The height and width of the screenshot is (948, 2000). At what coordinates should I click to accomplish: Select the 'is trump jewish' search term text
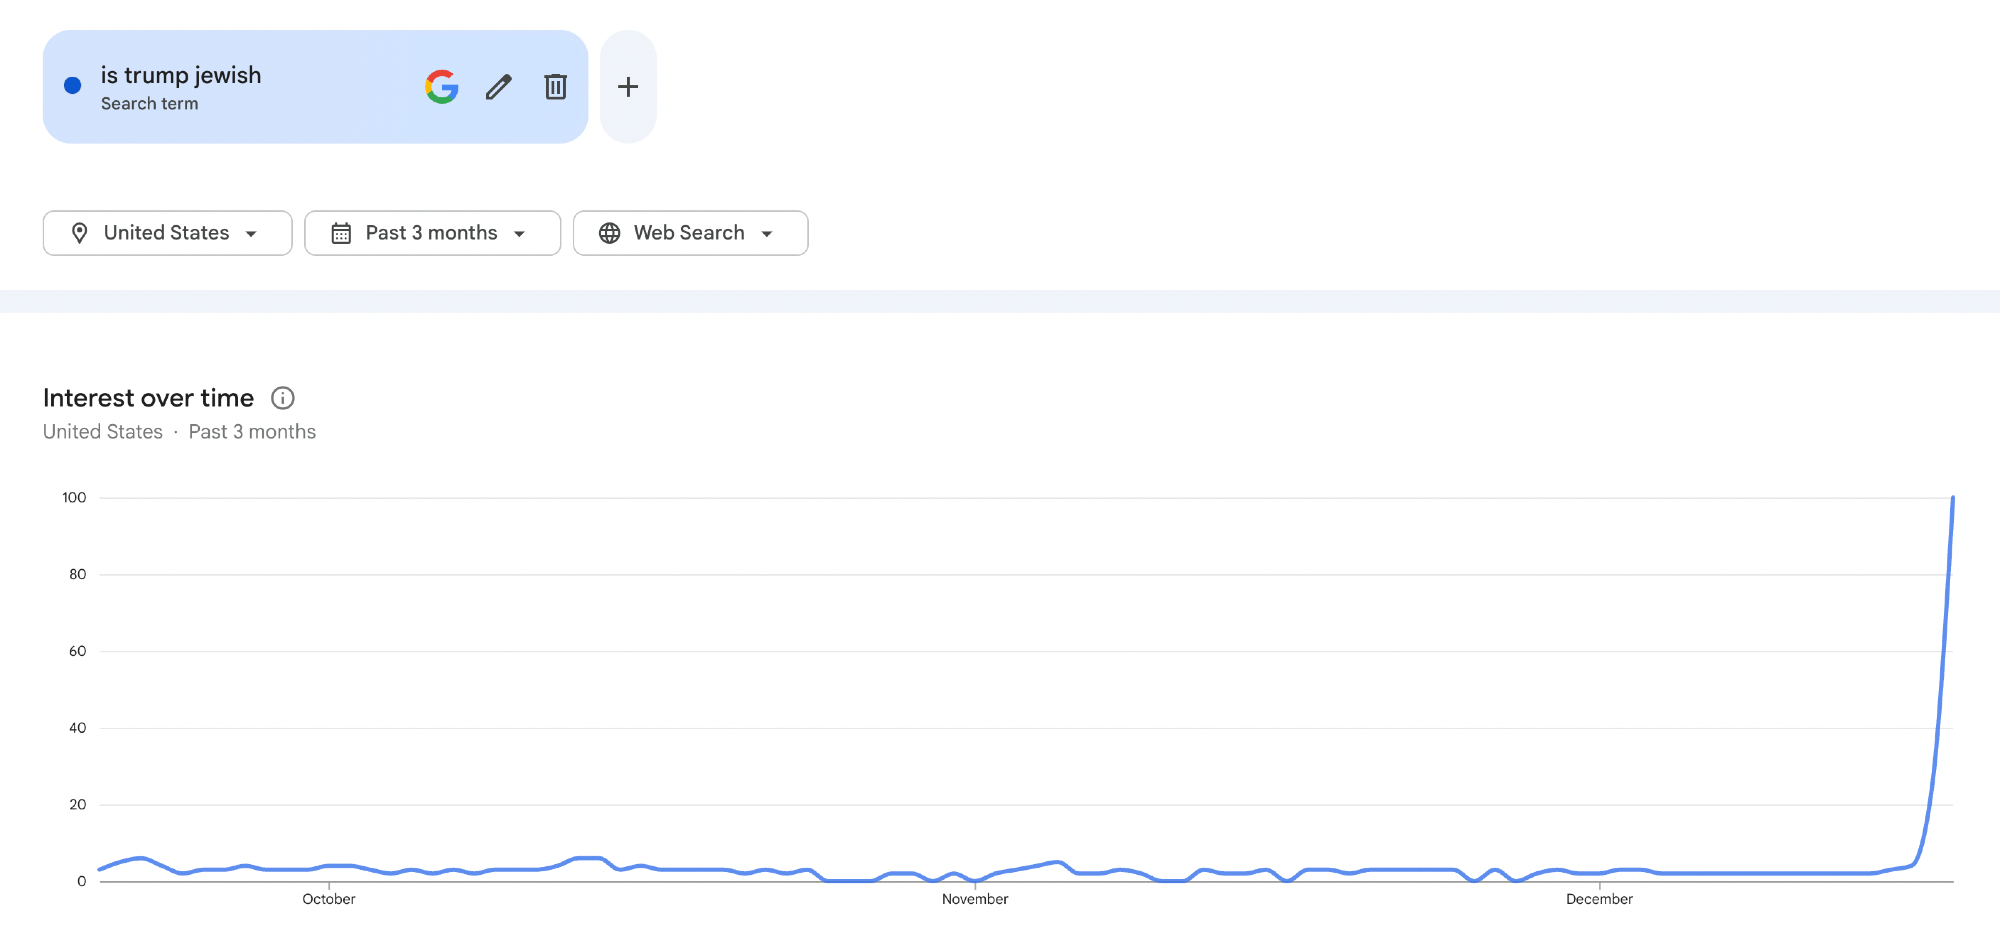[x=181, y=75]
